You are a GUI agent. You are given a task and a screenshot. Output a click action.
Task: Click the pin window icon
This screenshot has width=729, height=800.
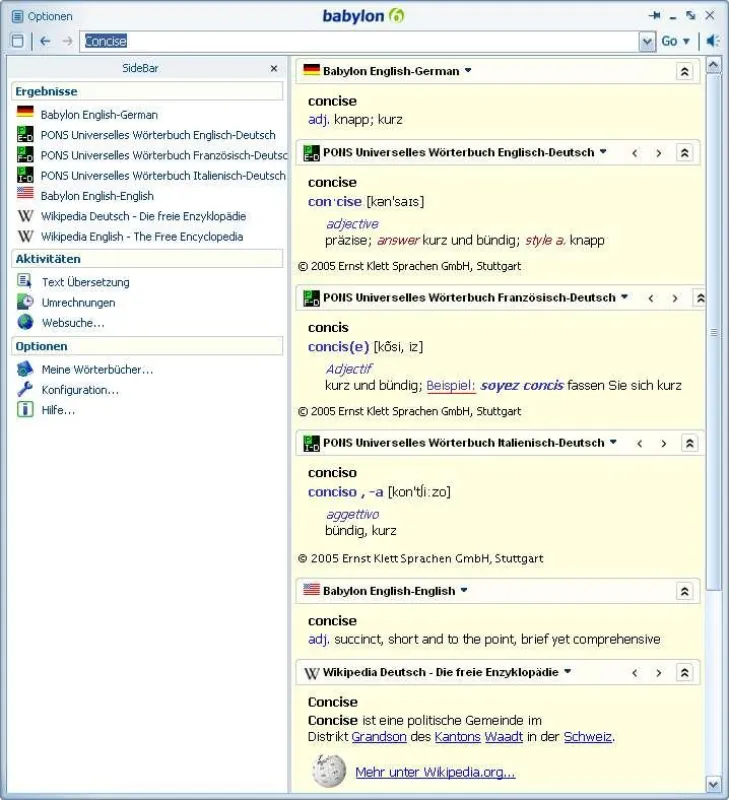click(655, 16)
